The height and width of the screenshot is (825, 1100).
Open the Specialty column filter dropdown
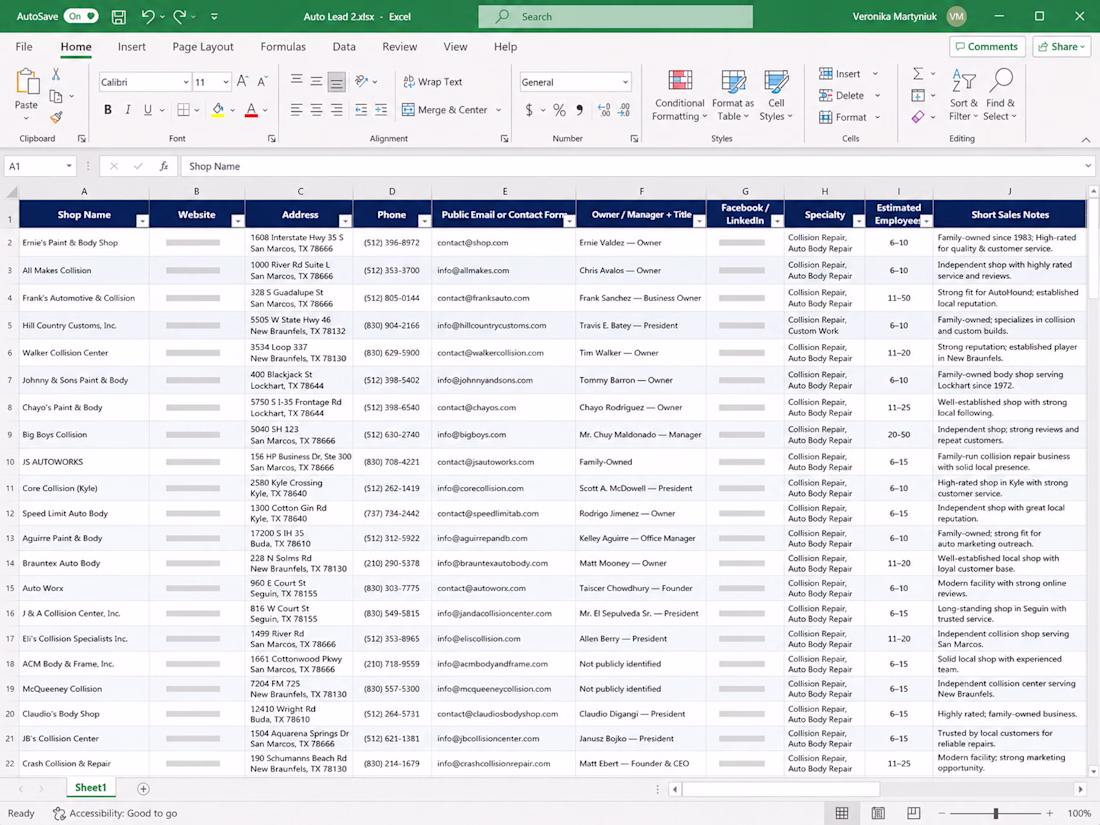pyautogui.click(x=858, y=221)
